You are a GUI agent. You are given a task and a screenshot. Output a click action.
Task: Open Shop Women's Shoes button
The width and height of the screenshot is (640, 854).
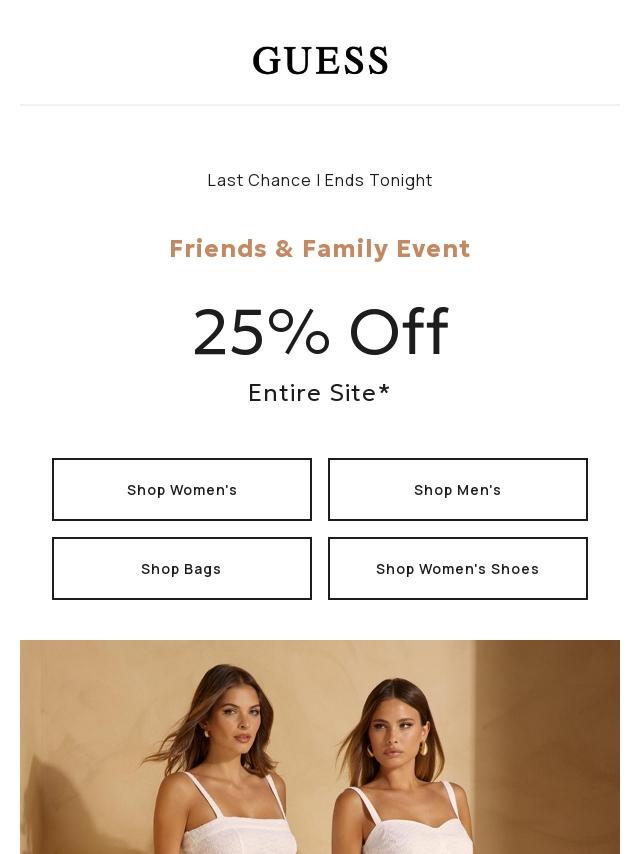point(458,568)
